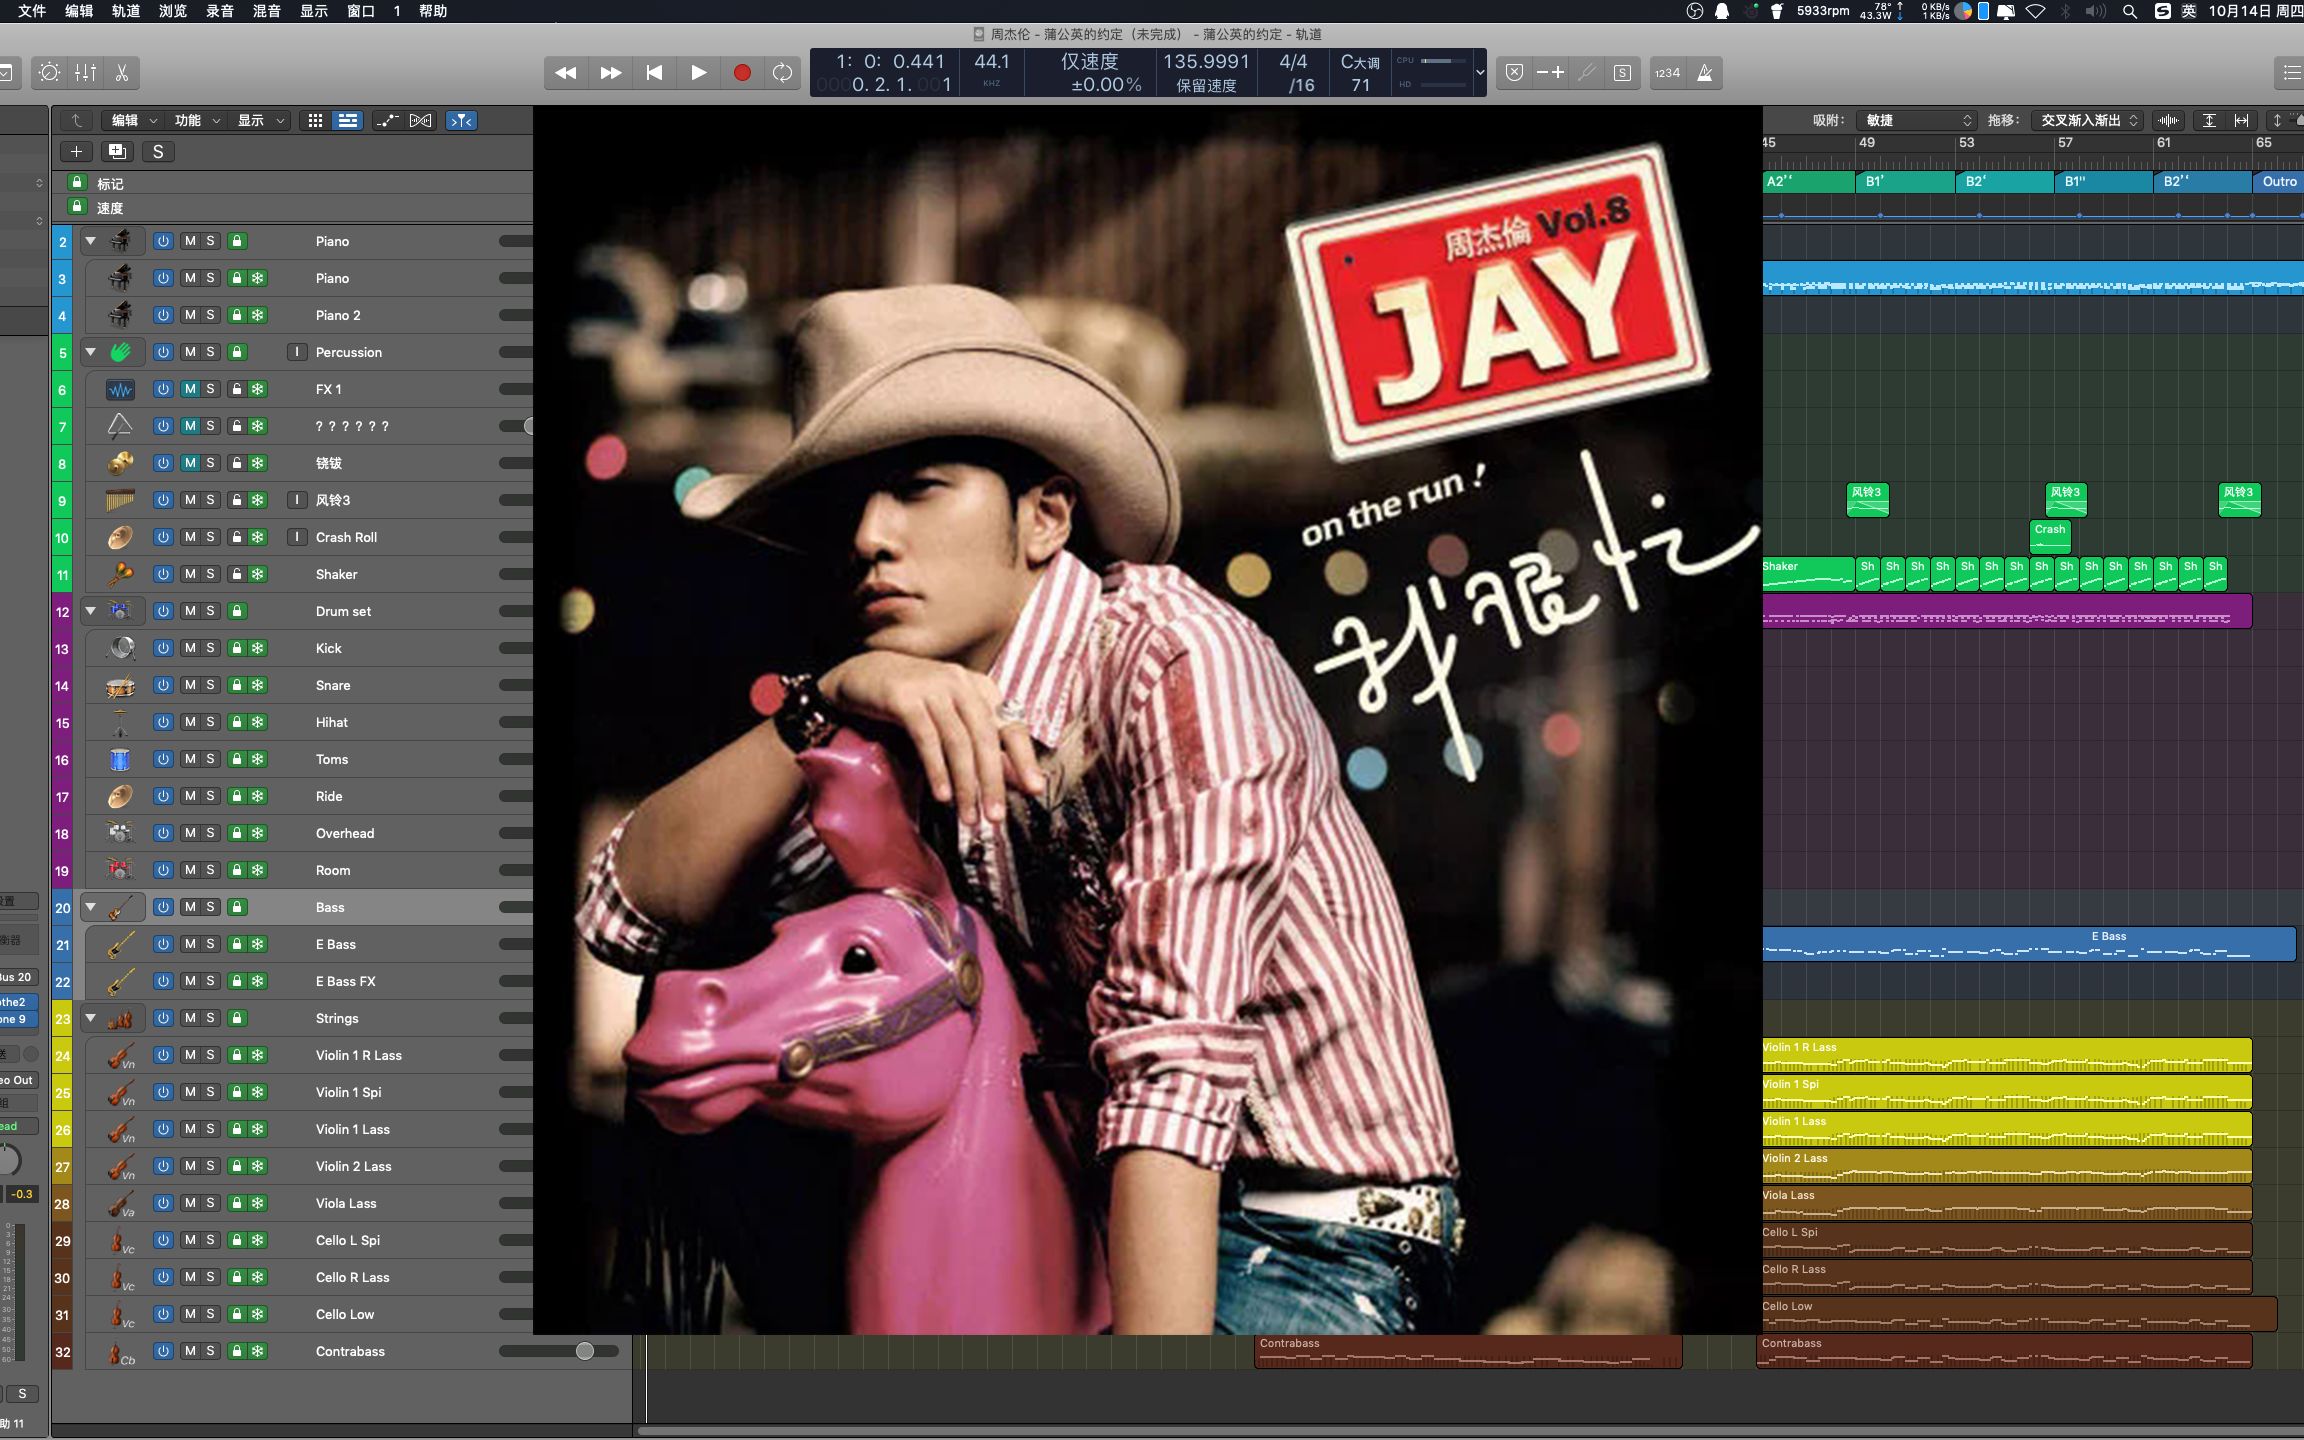Click the Contrabass track icon

(120, 1351)
